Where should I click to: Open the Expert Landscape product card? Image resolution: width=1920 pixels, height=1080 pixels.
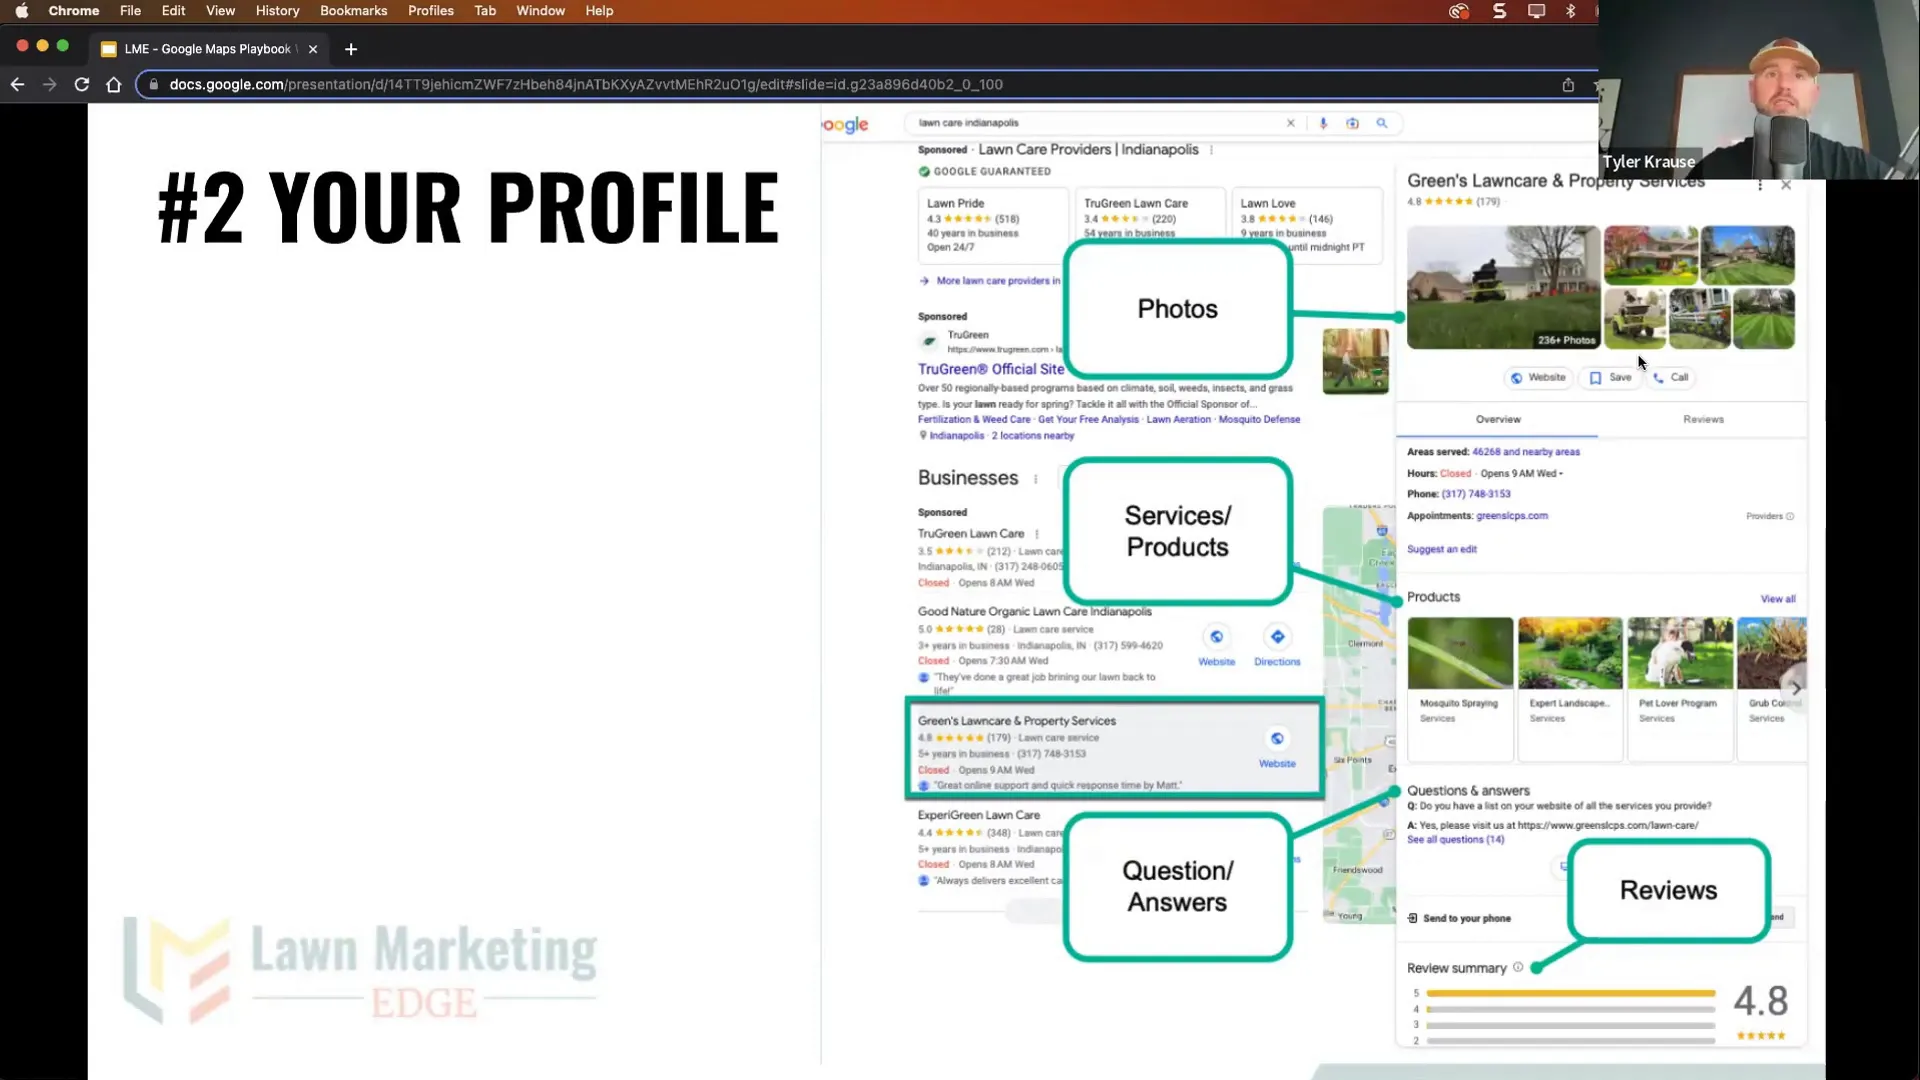(x=1570, y=688)
